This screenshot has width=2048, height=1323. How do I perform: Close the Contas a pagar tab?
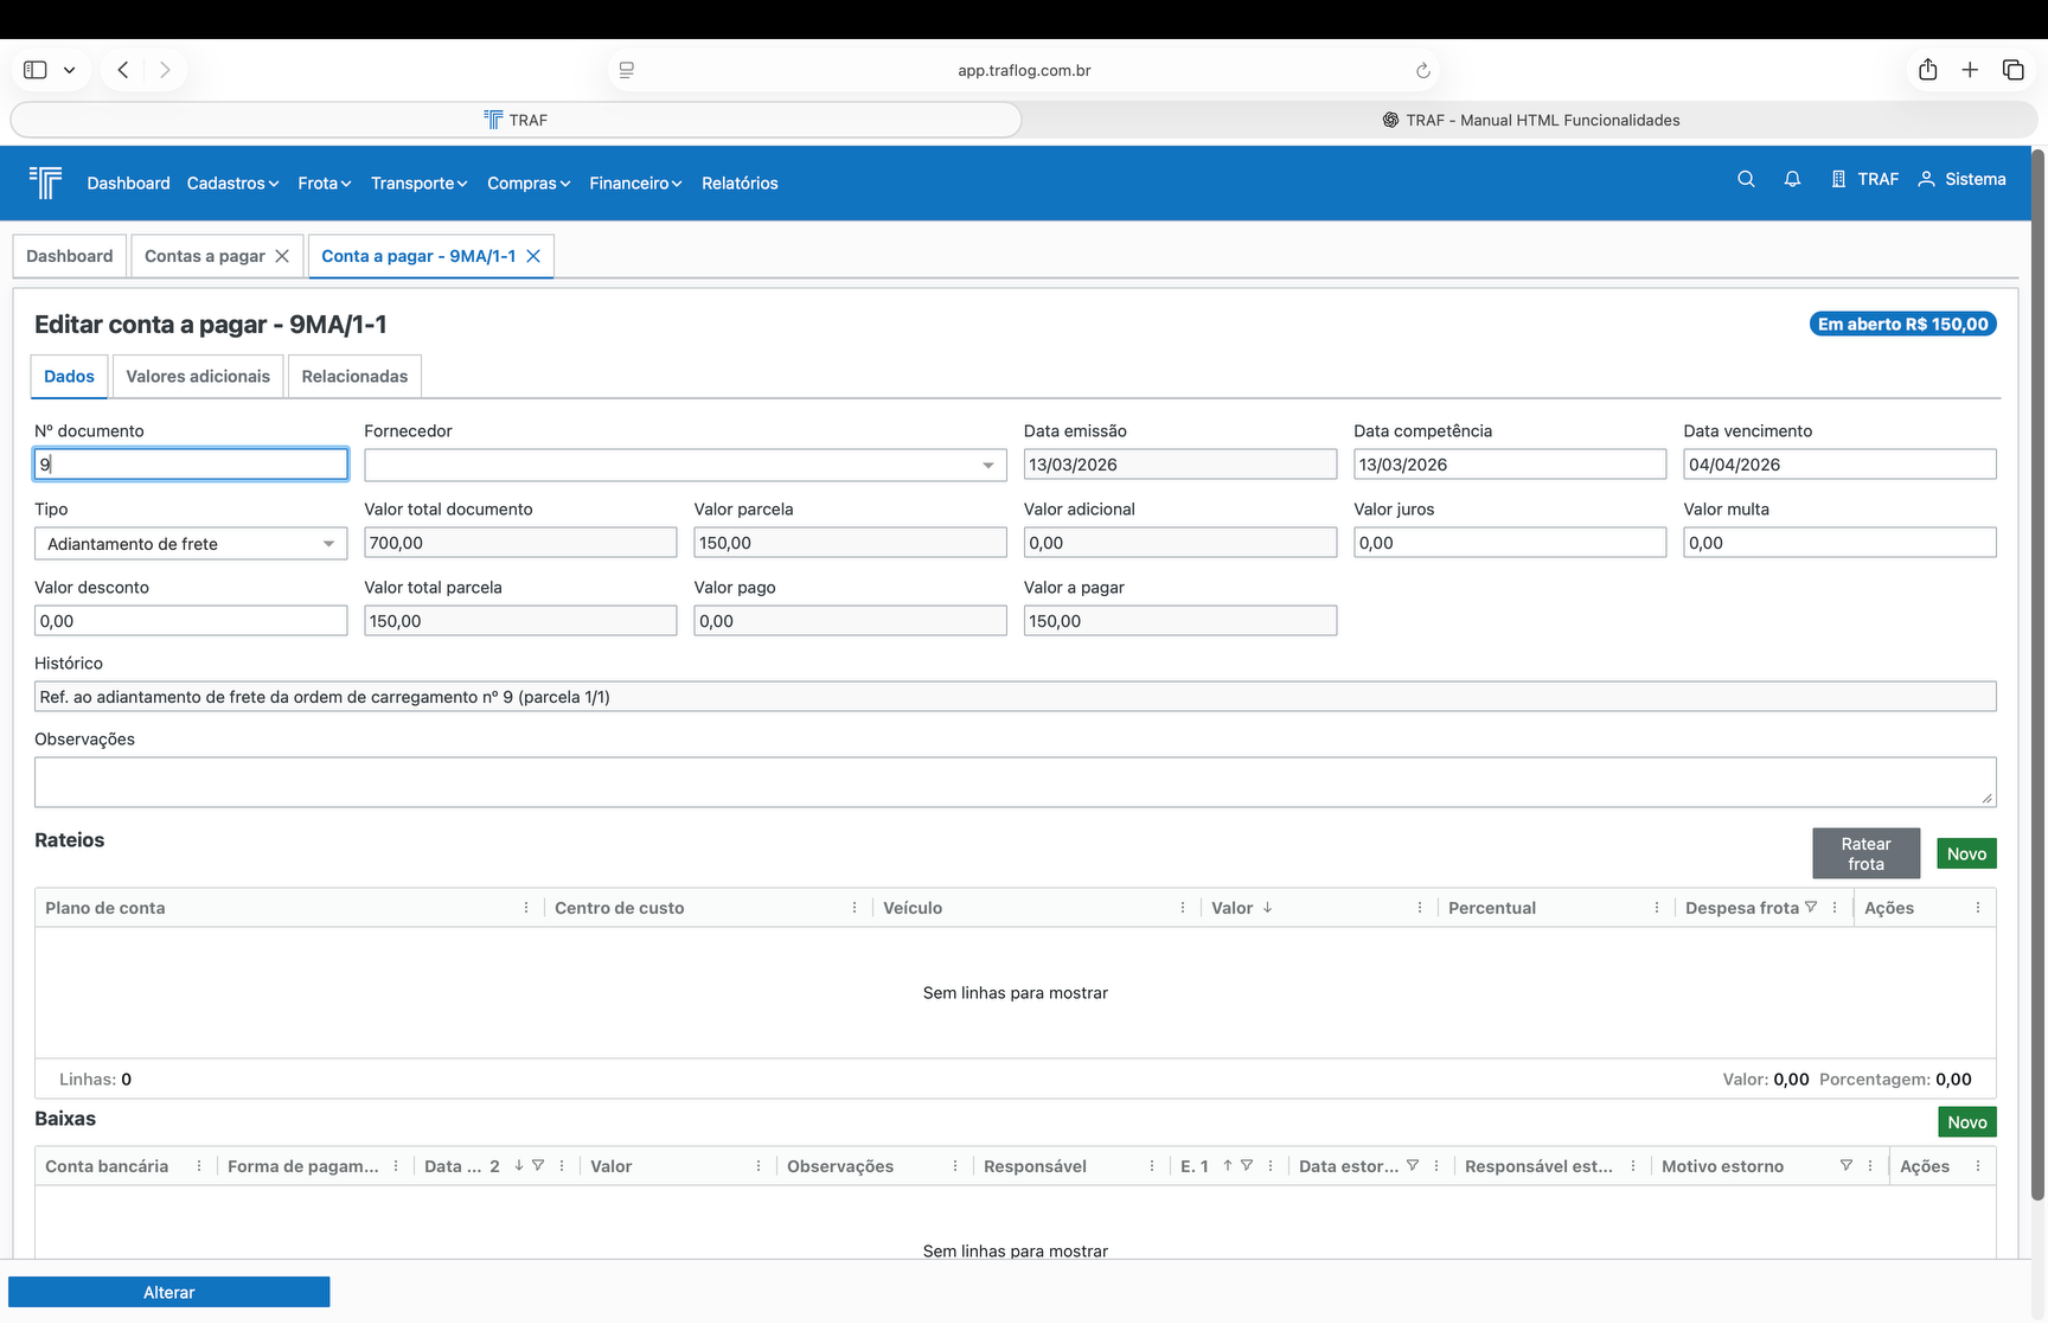pos(282,256)
